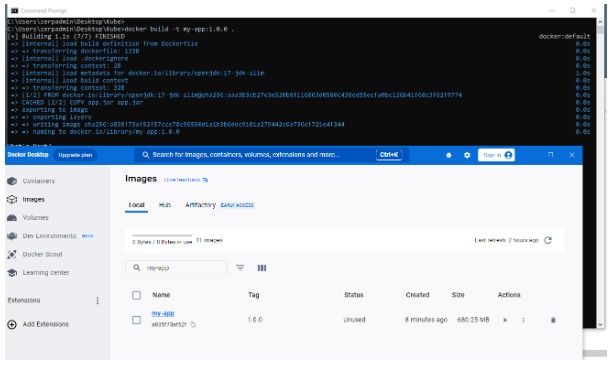
Task: Switch to the Artifactory tab
Action: pyautogui.click(x=200, y=205)
